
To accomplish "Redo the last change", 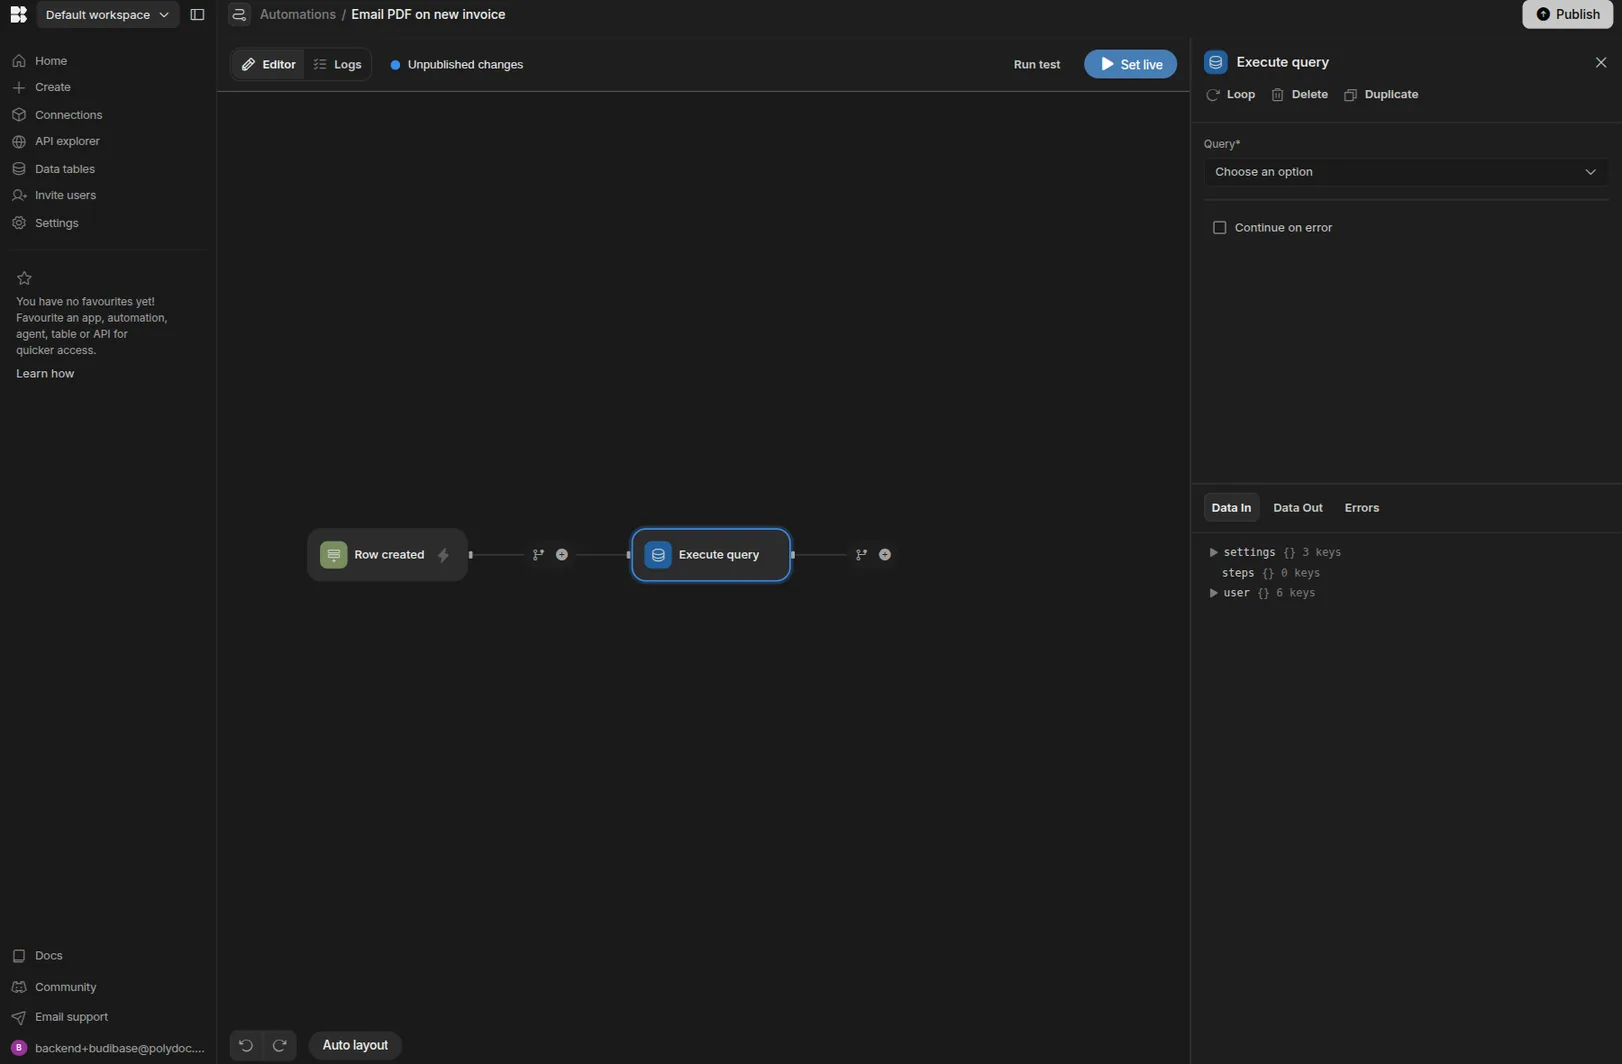I will click(280, 1045).
